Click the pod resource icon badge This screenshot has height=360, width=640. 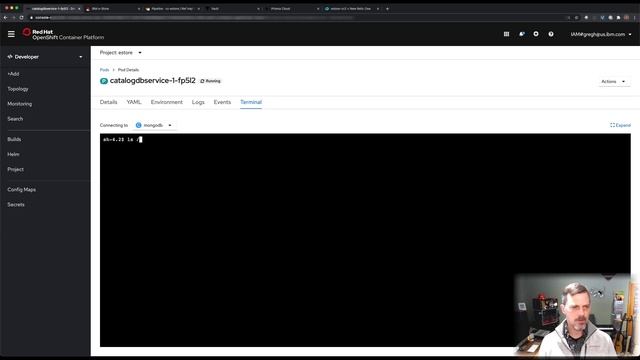104,81
